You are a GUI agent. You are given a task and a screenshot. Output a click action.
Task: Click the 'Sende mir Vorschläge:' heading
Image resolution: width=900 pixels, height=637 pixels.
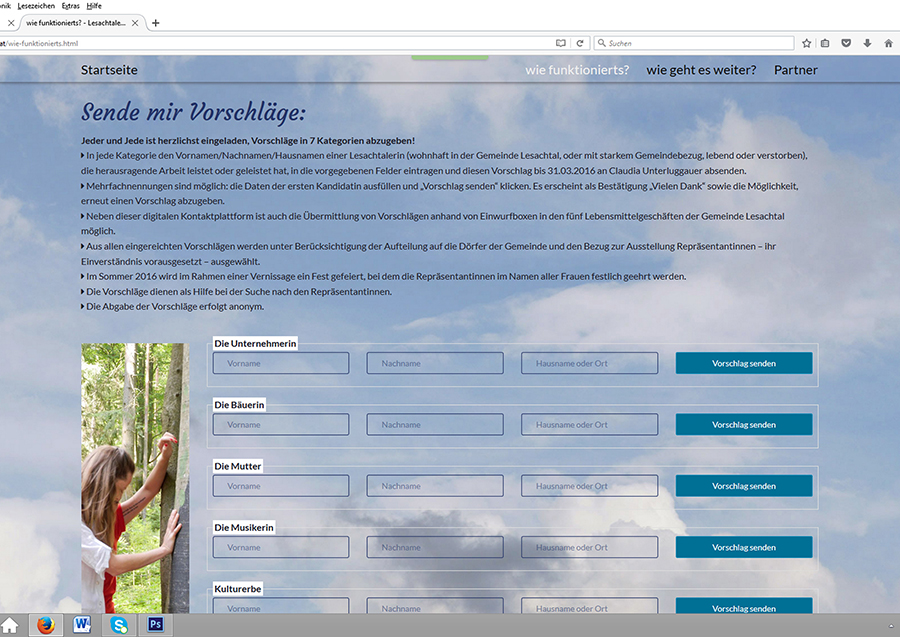[193, 112]
